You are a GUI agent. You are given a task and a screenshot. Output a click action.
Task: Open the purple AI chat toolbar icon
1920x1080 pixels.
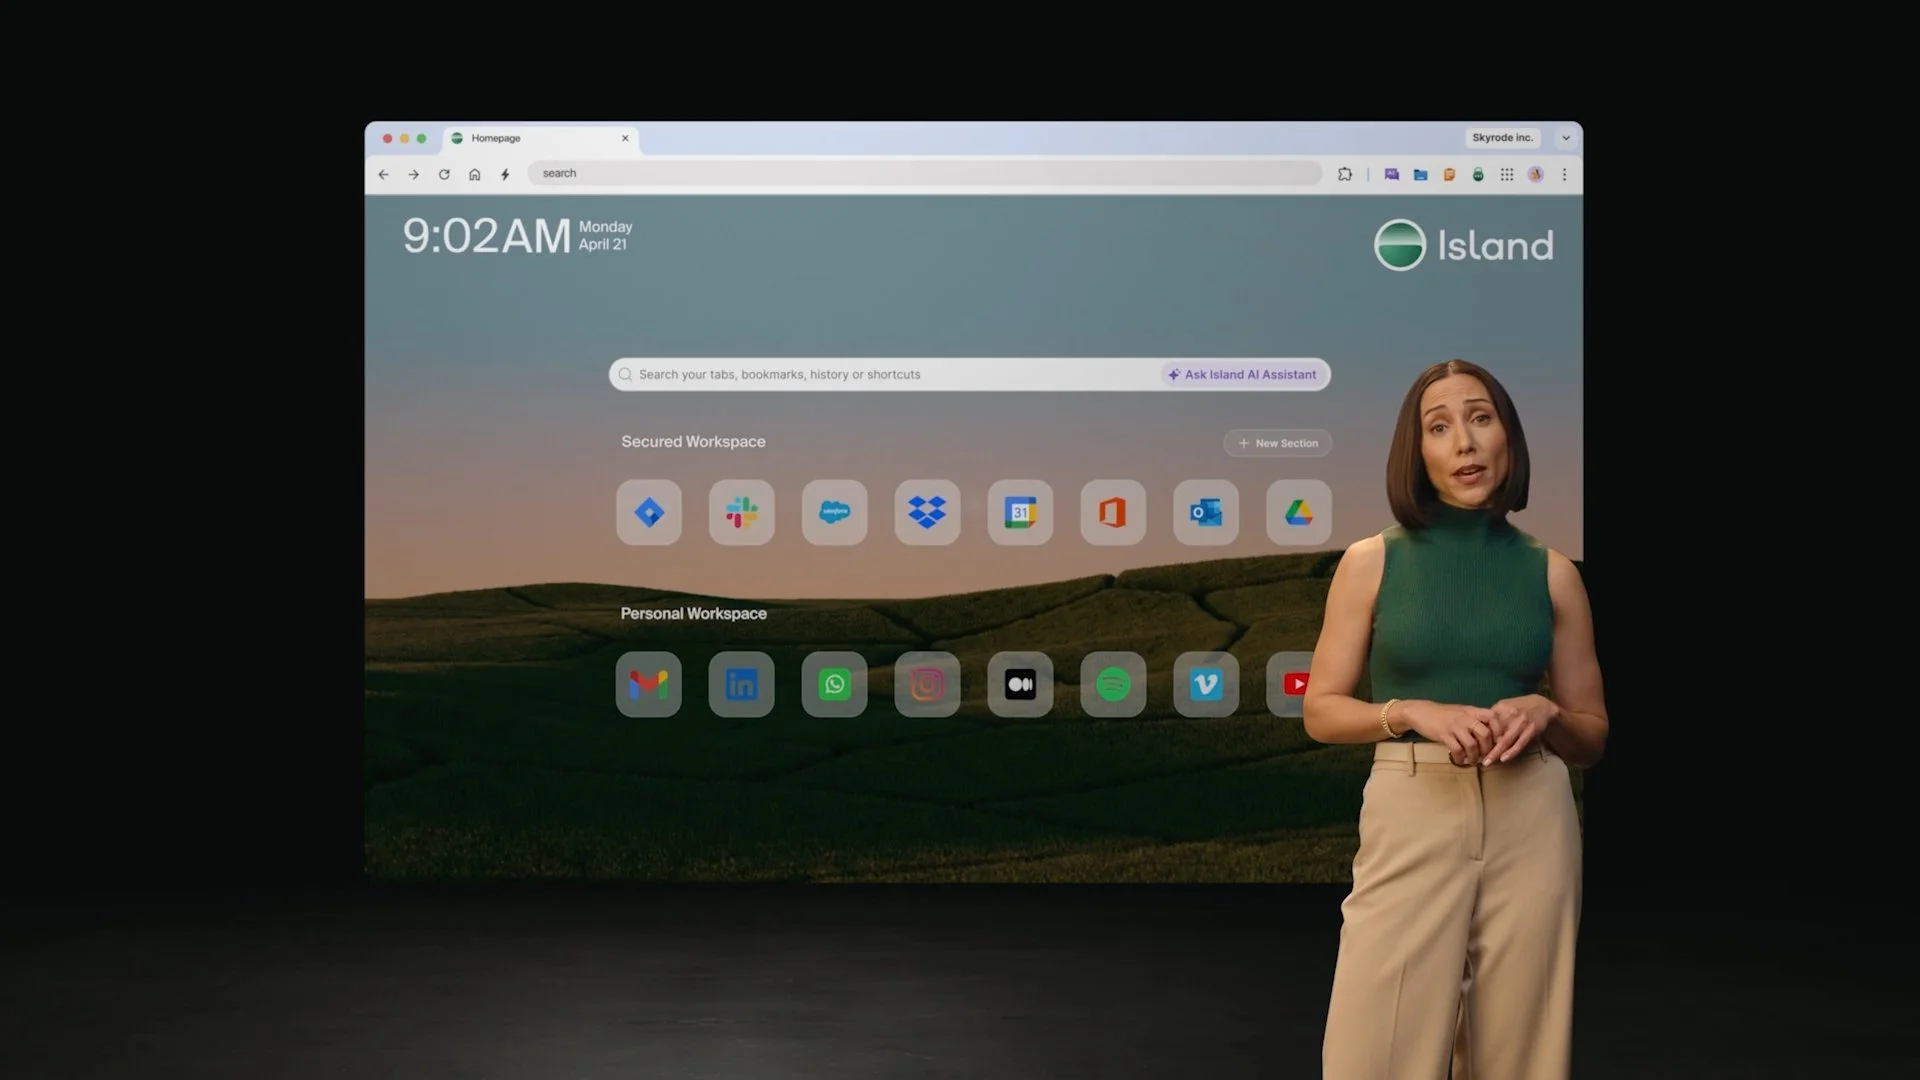tap(1391, 174)
